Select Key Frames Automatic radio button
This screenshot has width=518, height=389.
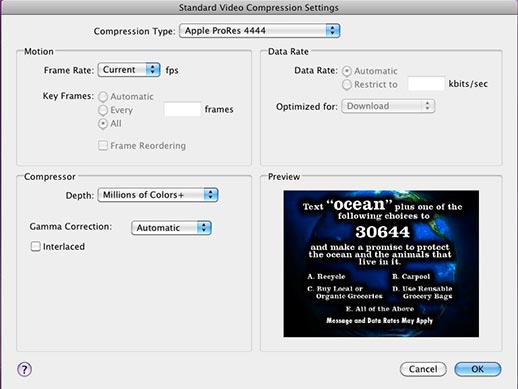tap(103, 97)
